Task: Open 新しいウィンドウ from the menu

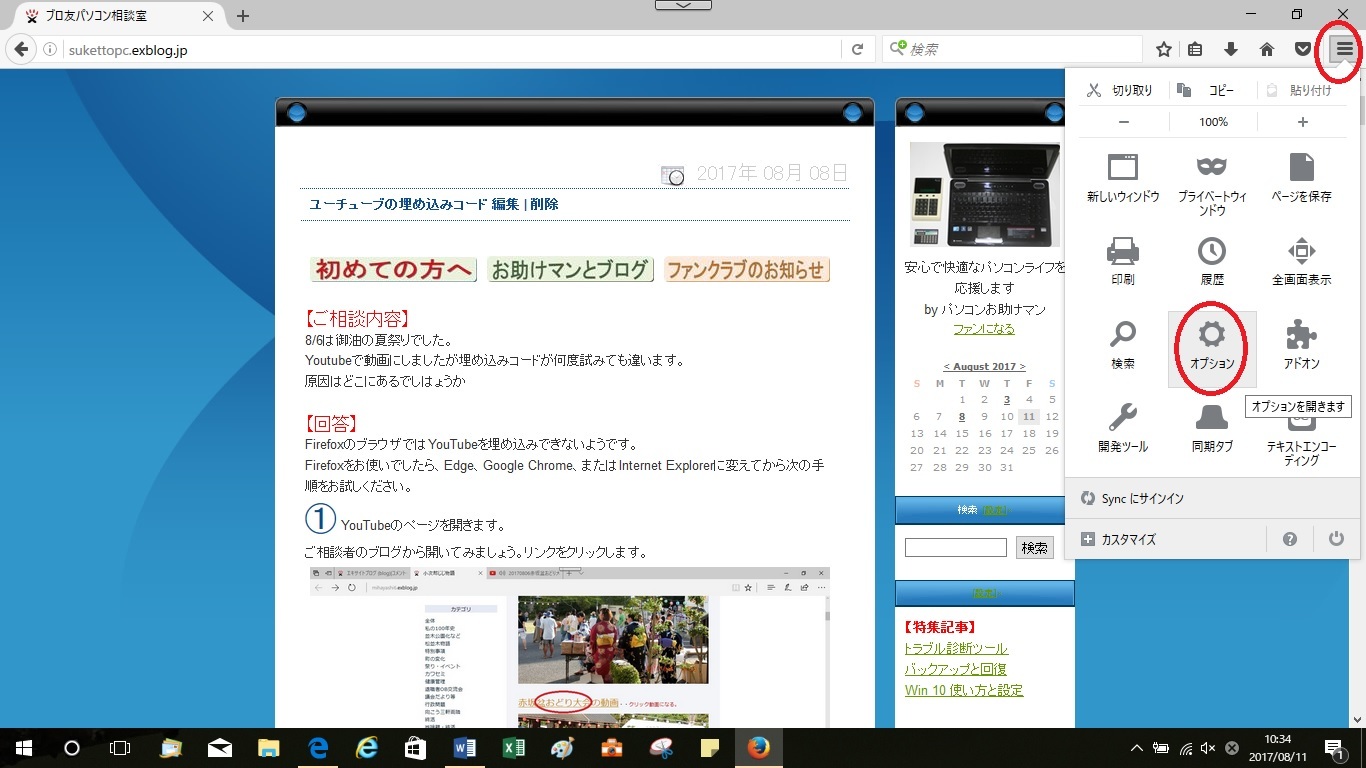Action: point(1123,178)
